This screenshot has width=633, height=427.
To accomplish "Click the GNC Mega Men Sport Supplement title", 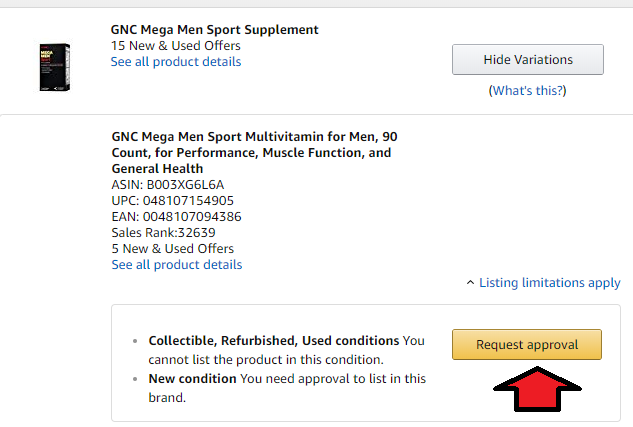I will point(215,30).
